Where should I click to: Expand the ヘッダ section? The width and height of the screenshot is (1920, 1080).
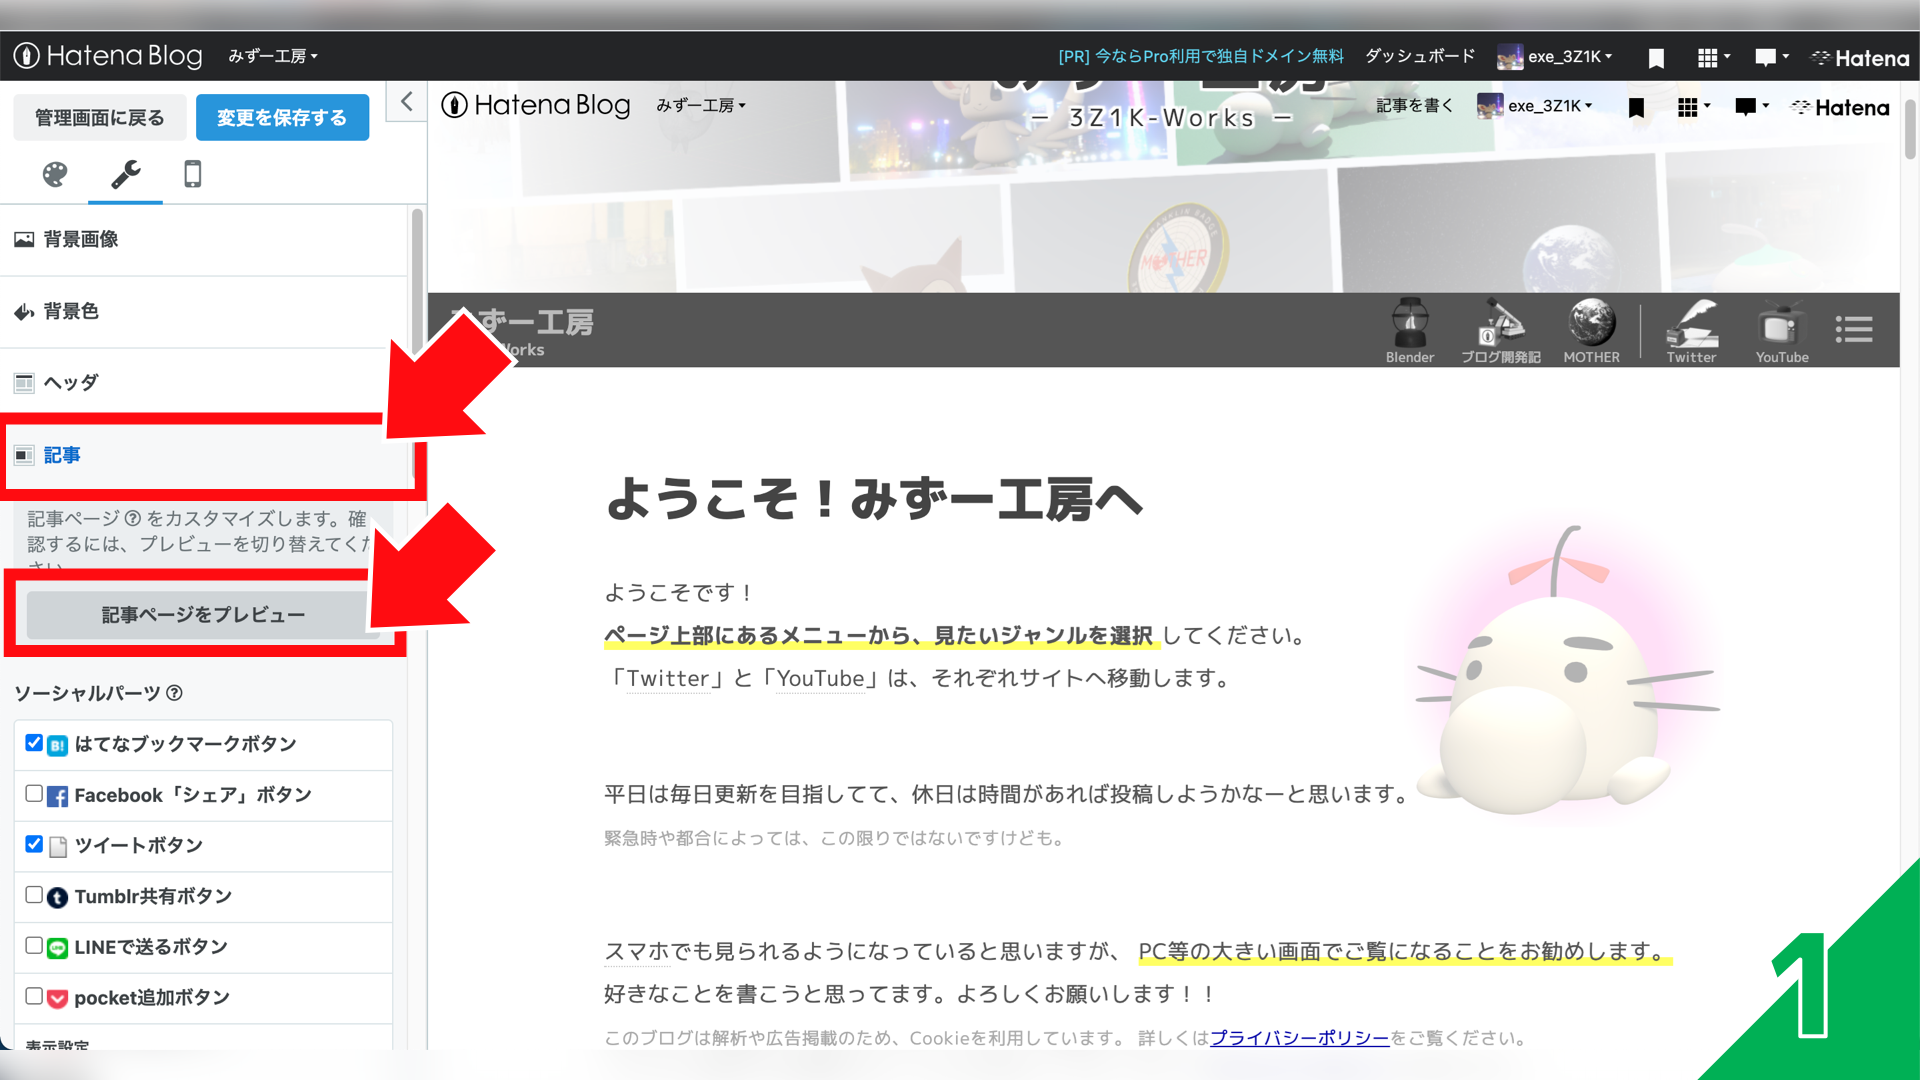pos(204,383)
